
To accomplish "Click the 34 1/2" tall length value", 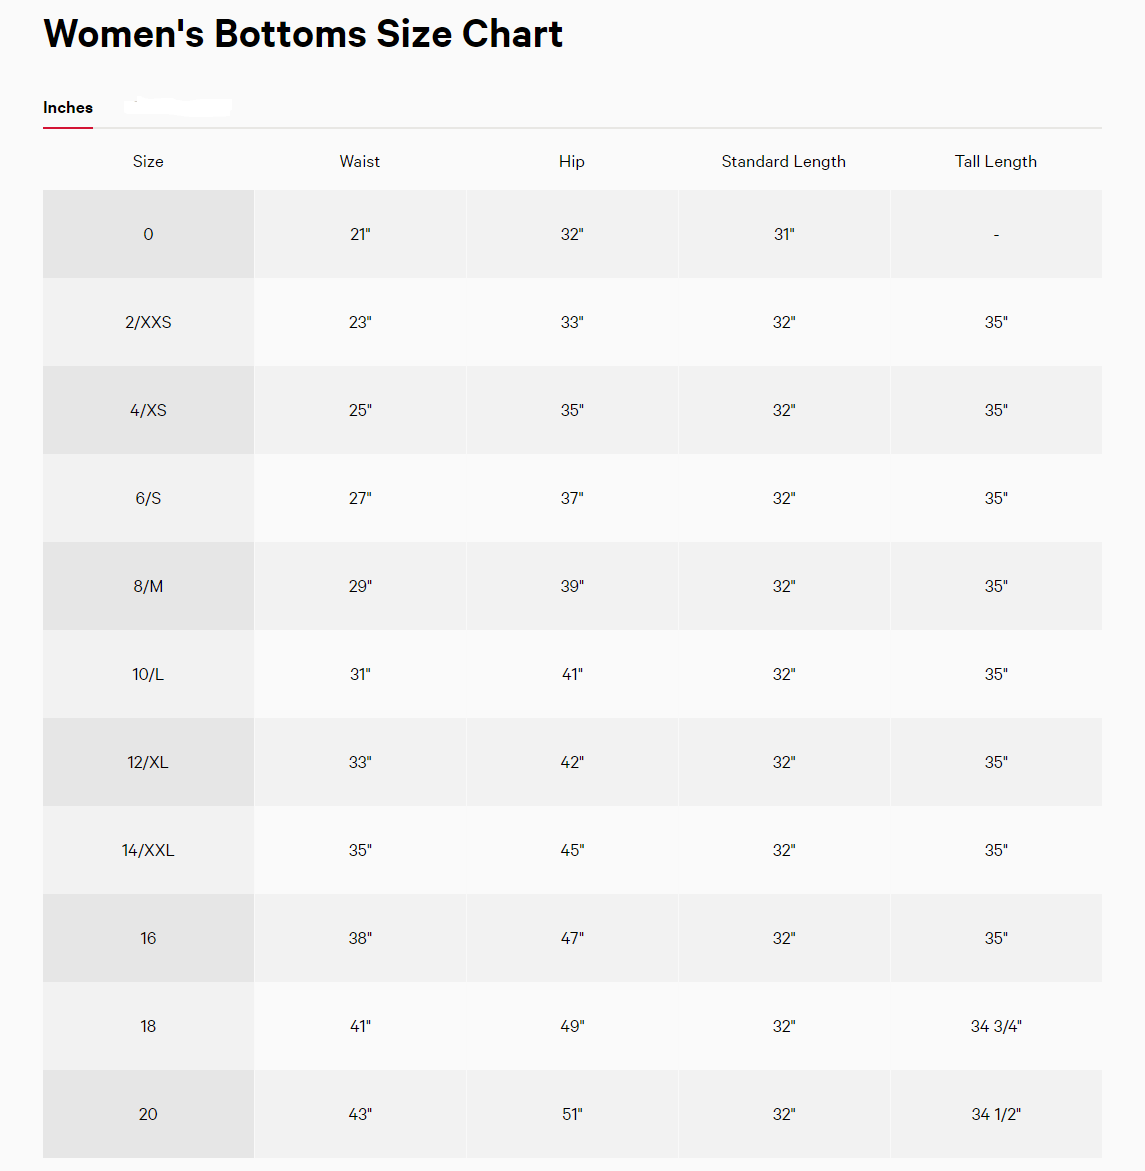I will tap(996, 1114).
